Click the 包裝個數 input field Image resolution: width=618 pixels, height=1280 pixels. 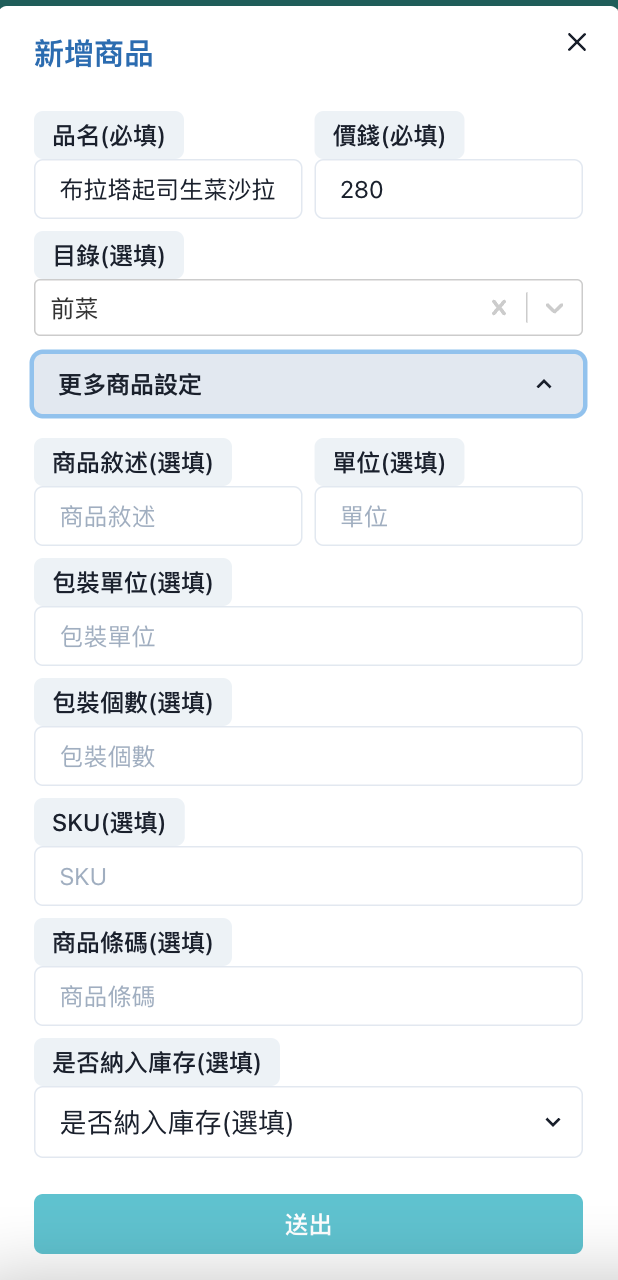[x=308, y=756]
